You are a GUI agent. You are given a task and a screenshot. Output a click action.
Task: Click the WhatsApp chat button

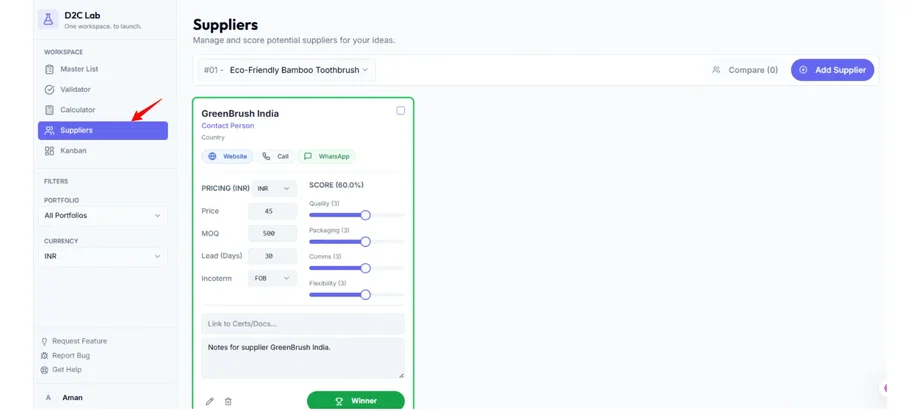(327, 156)
